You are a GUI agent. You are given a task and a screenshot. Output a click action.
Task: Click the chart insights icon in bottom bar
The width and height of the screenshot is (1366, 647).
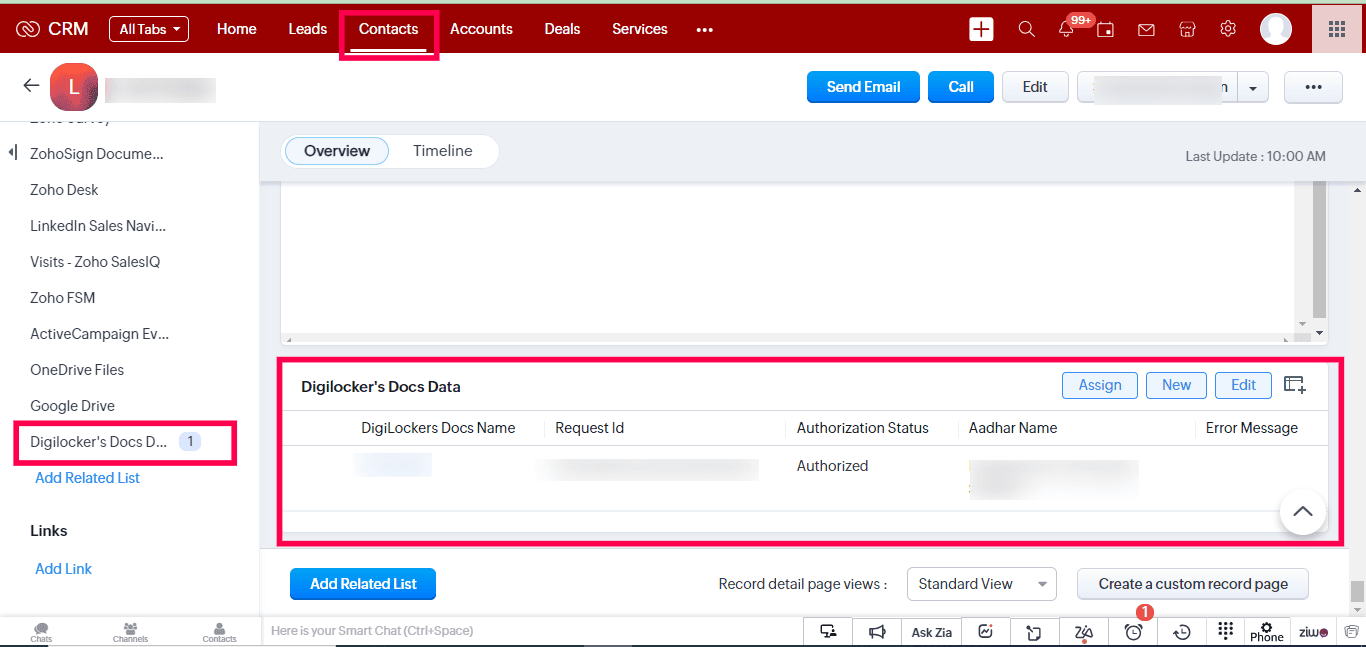(x=986, y=632)
